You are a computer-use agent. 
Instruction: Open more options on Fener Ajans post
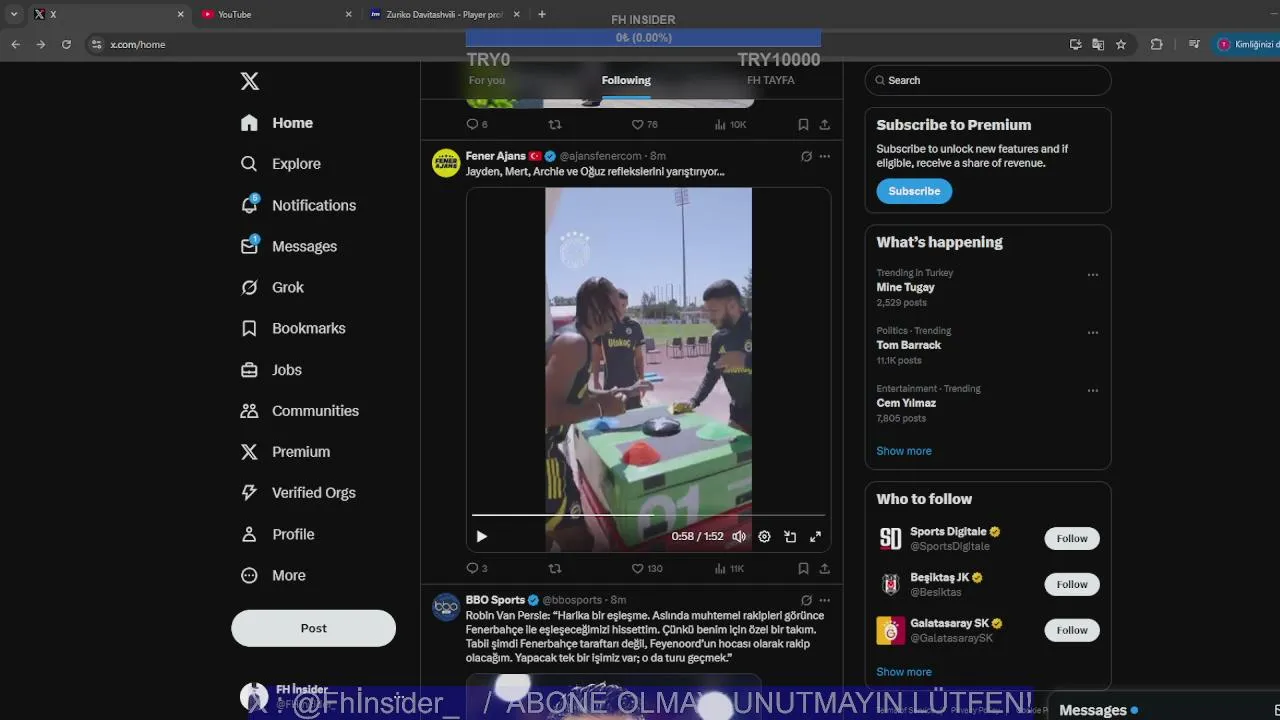pyautogui.click(x=824, y=156)
